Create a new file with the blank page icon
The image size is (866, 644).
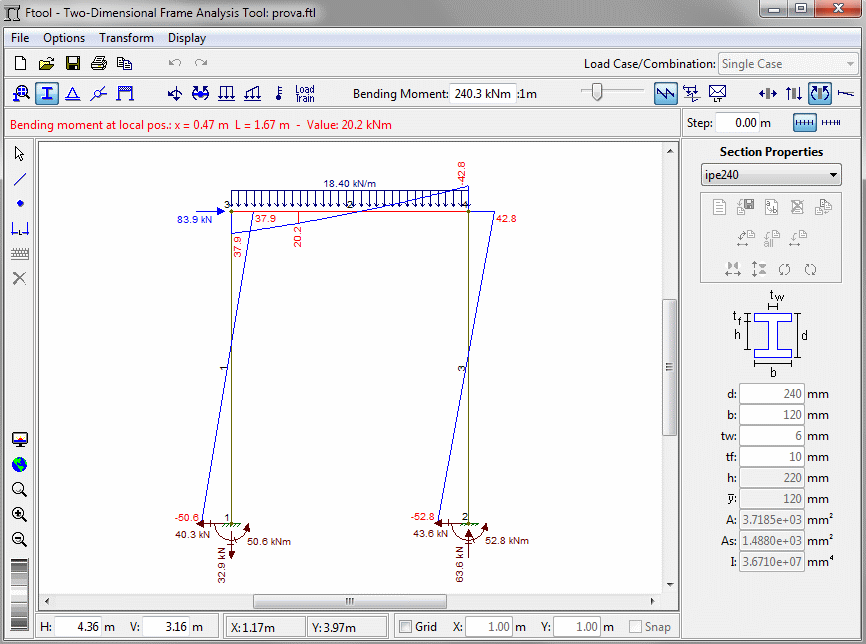(20, 63)
